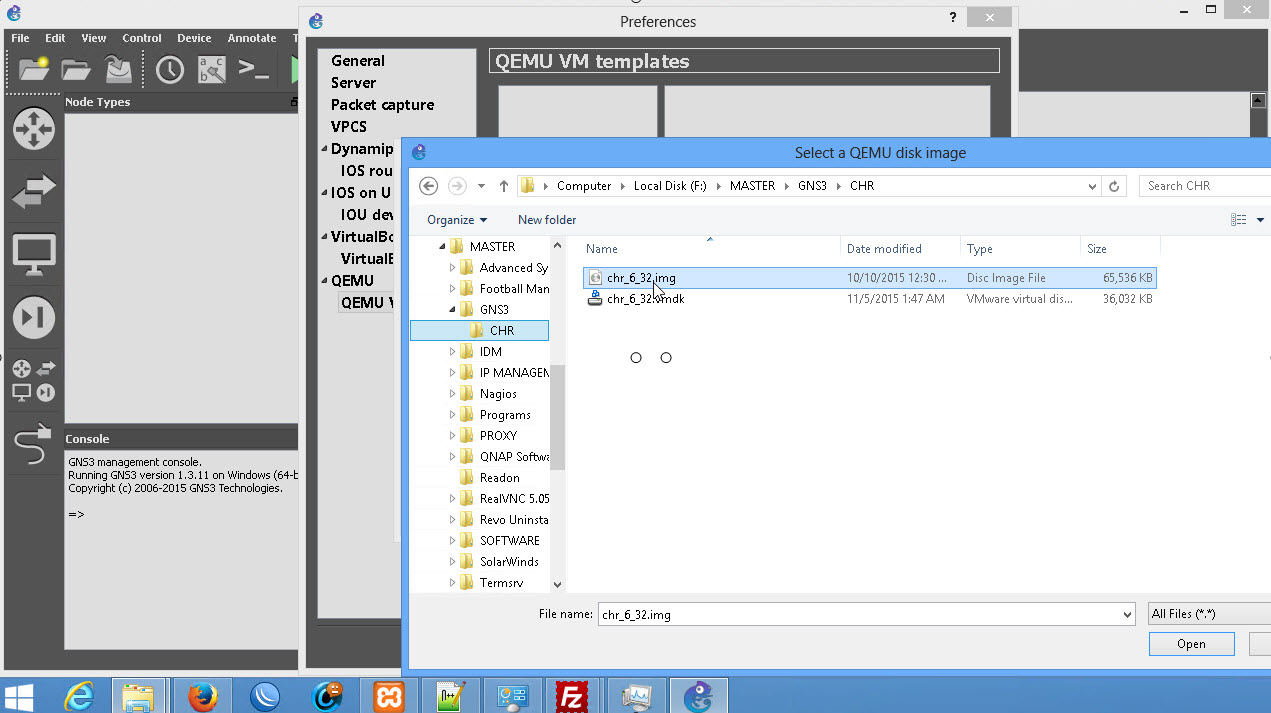Open the view options dropdown arrow
Screen dimensions: 1271x713
(1260, 220)
